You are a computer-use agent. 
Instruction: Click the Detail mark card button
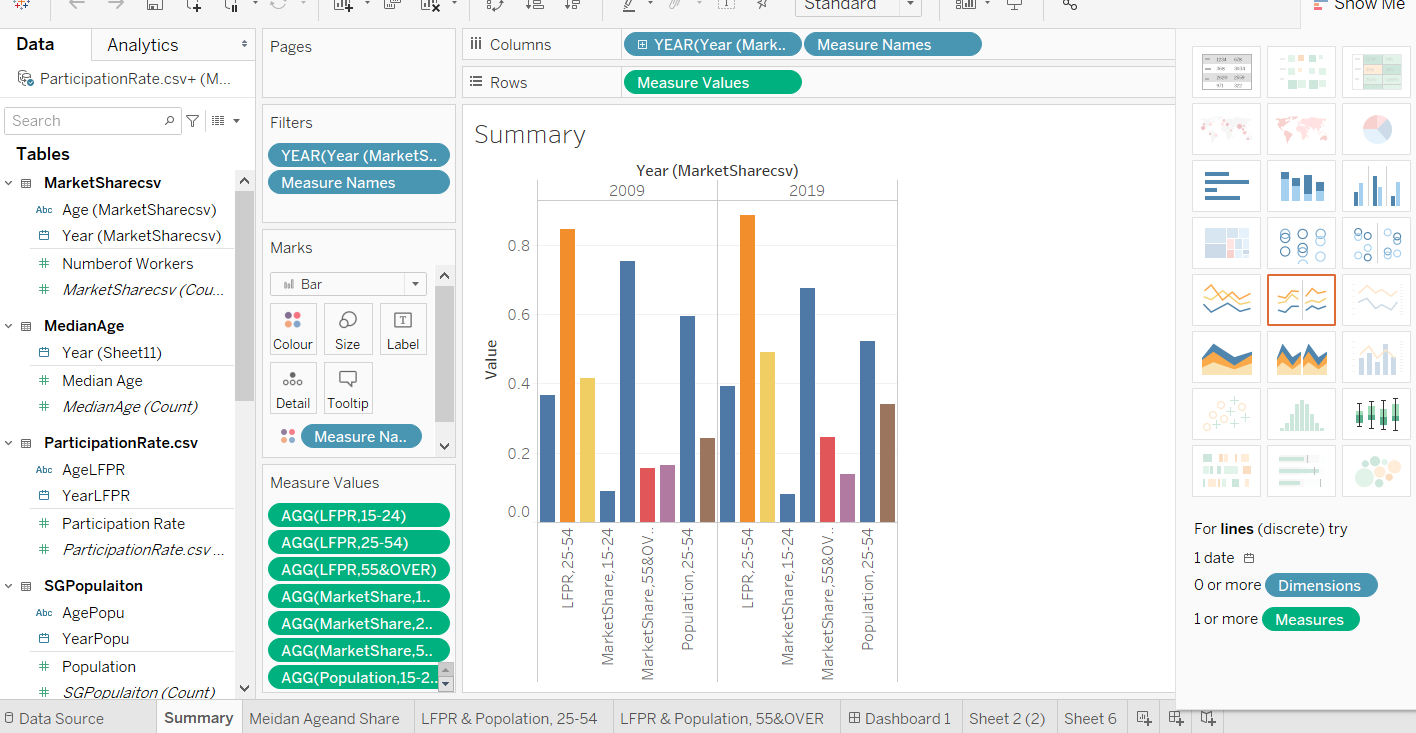pyautogui.click(x=293, y=388)
